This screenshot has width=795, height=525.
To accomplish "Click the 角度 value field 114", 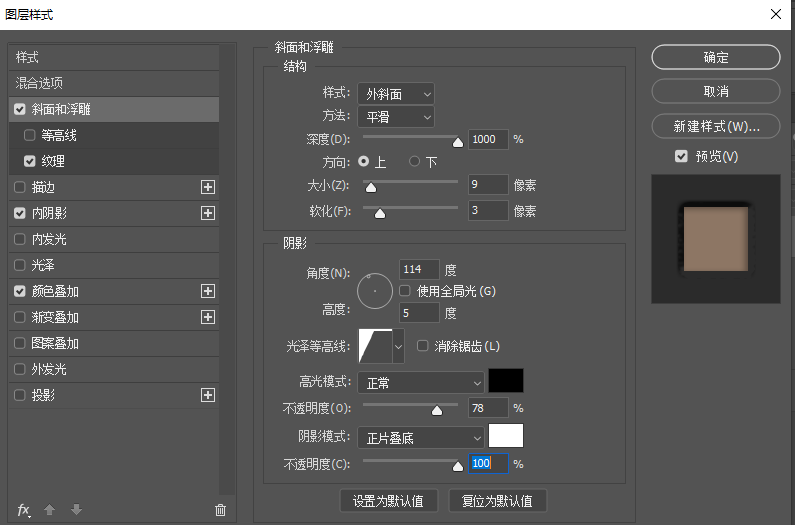I will click(x=419, y=269).
